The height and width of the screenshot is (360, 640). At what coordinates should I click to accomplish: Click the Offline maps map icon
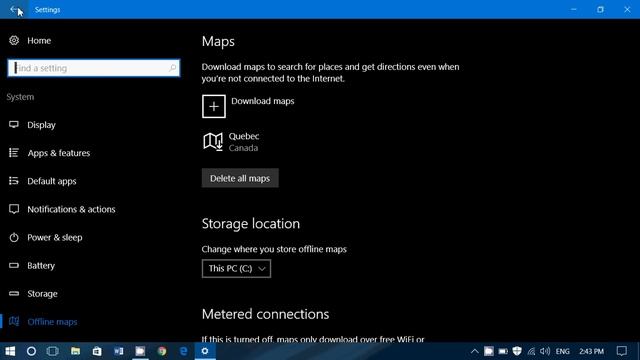14,321
